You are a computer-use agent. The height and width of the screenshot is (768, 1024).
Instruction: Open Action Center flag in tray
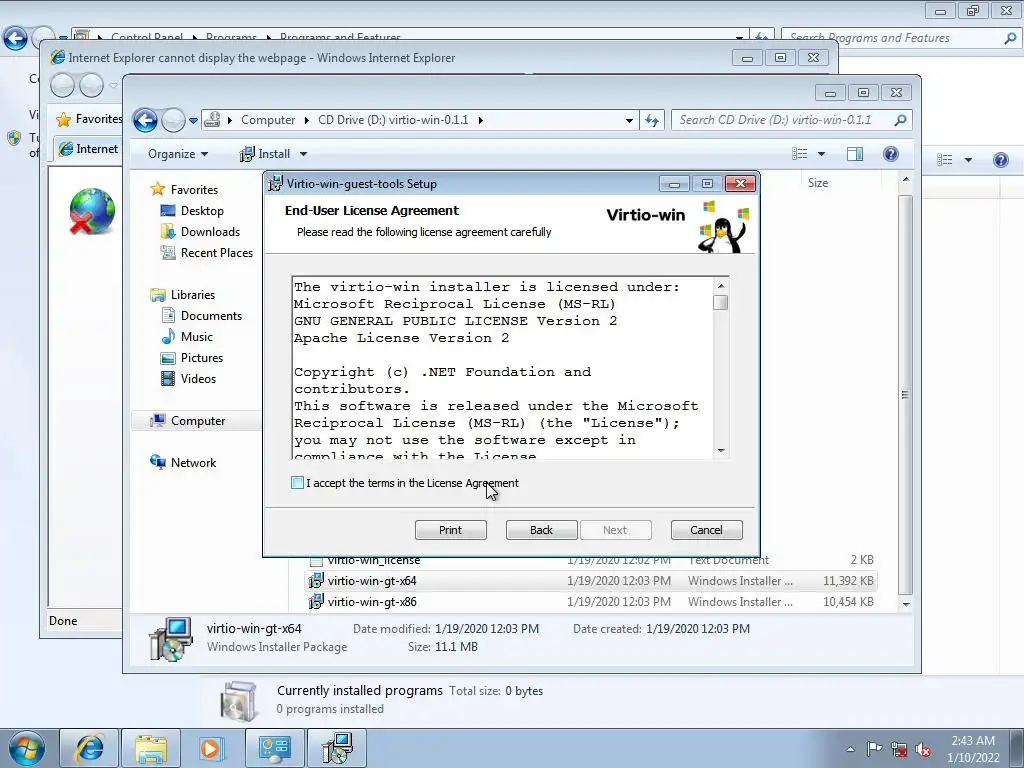click(874, 749)
